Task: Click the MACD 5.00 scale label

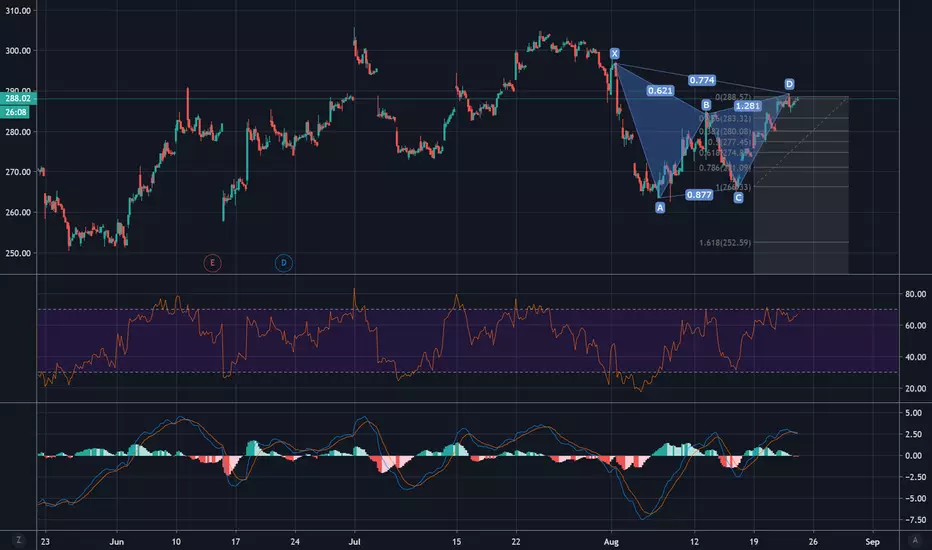Action: (914, 413)
